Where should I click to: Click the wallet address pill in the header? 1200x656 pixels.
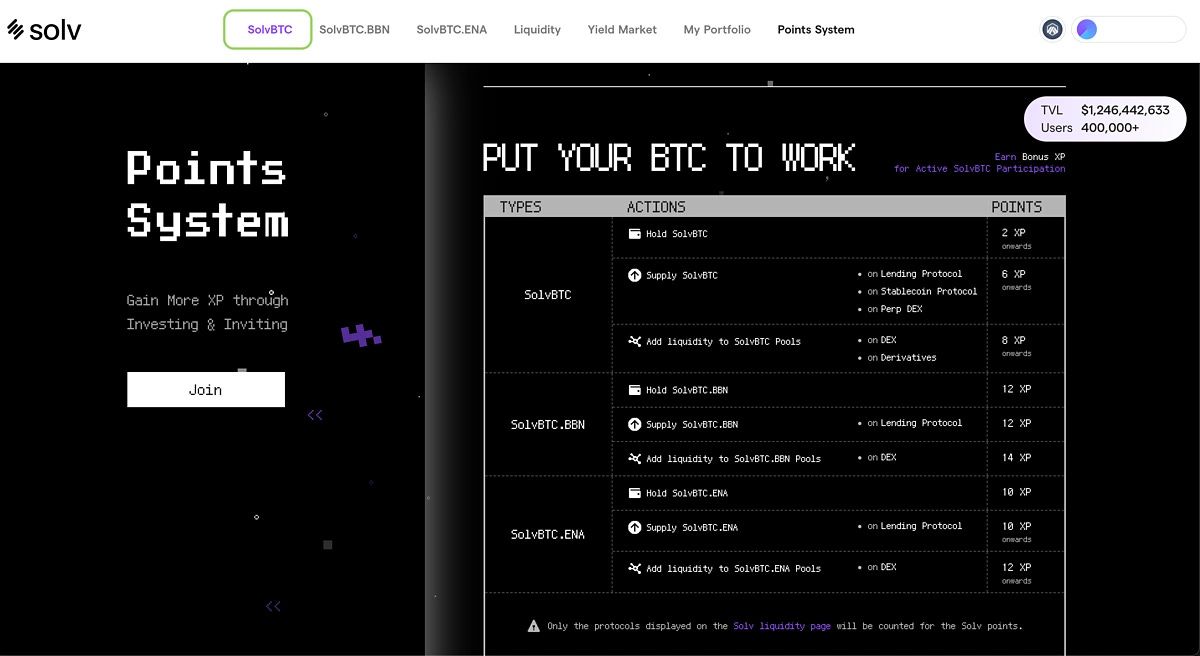(1140, 30)
